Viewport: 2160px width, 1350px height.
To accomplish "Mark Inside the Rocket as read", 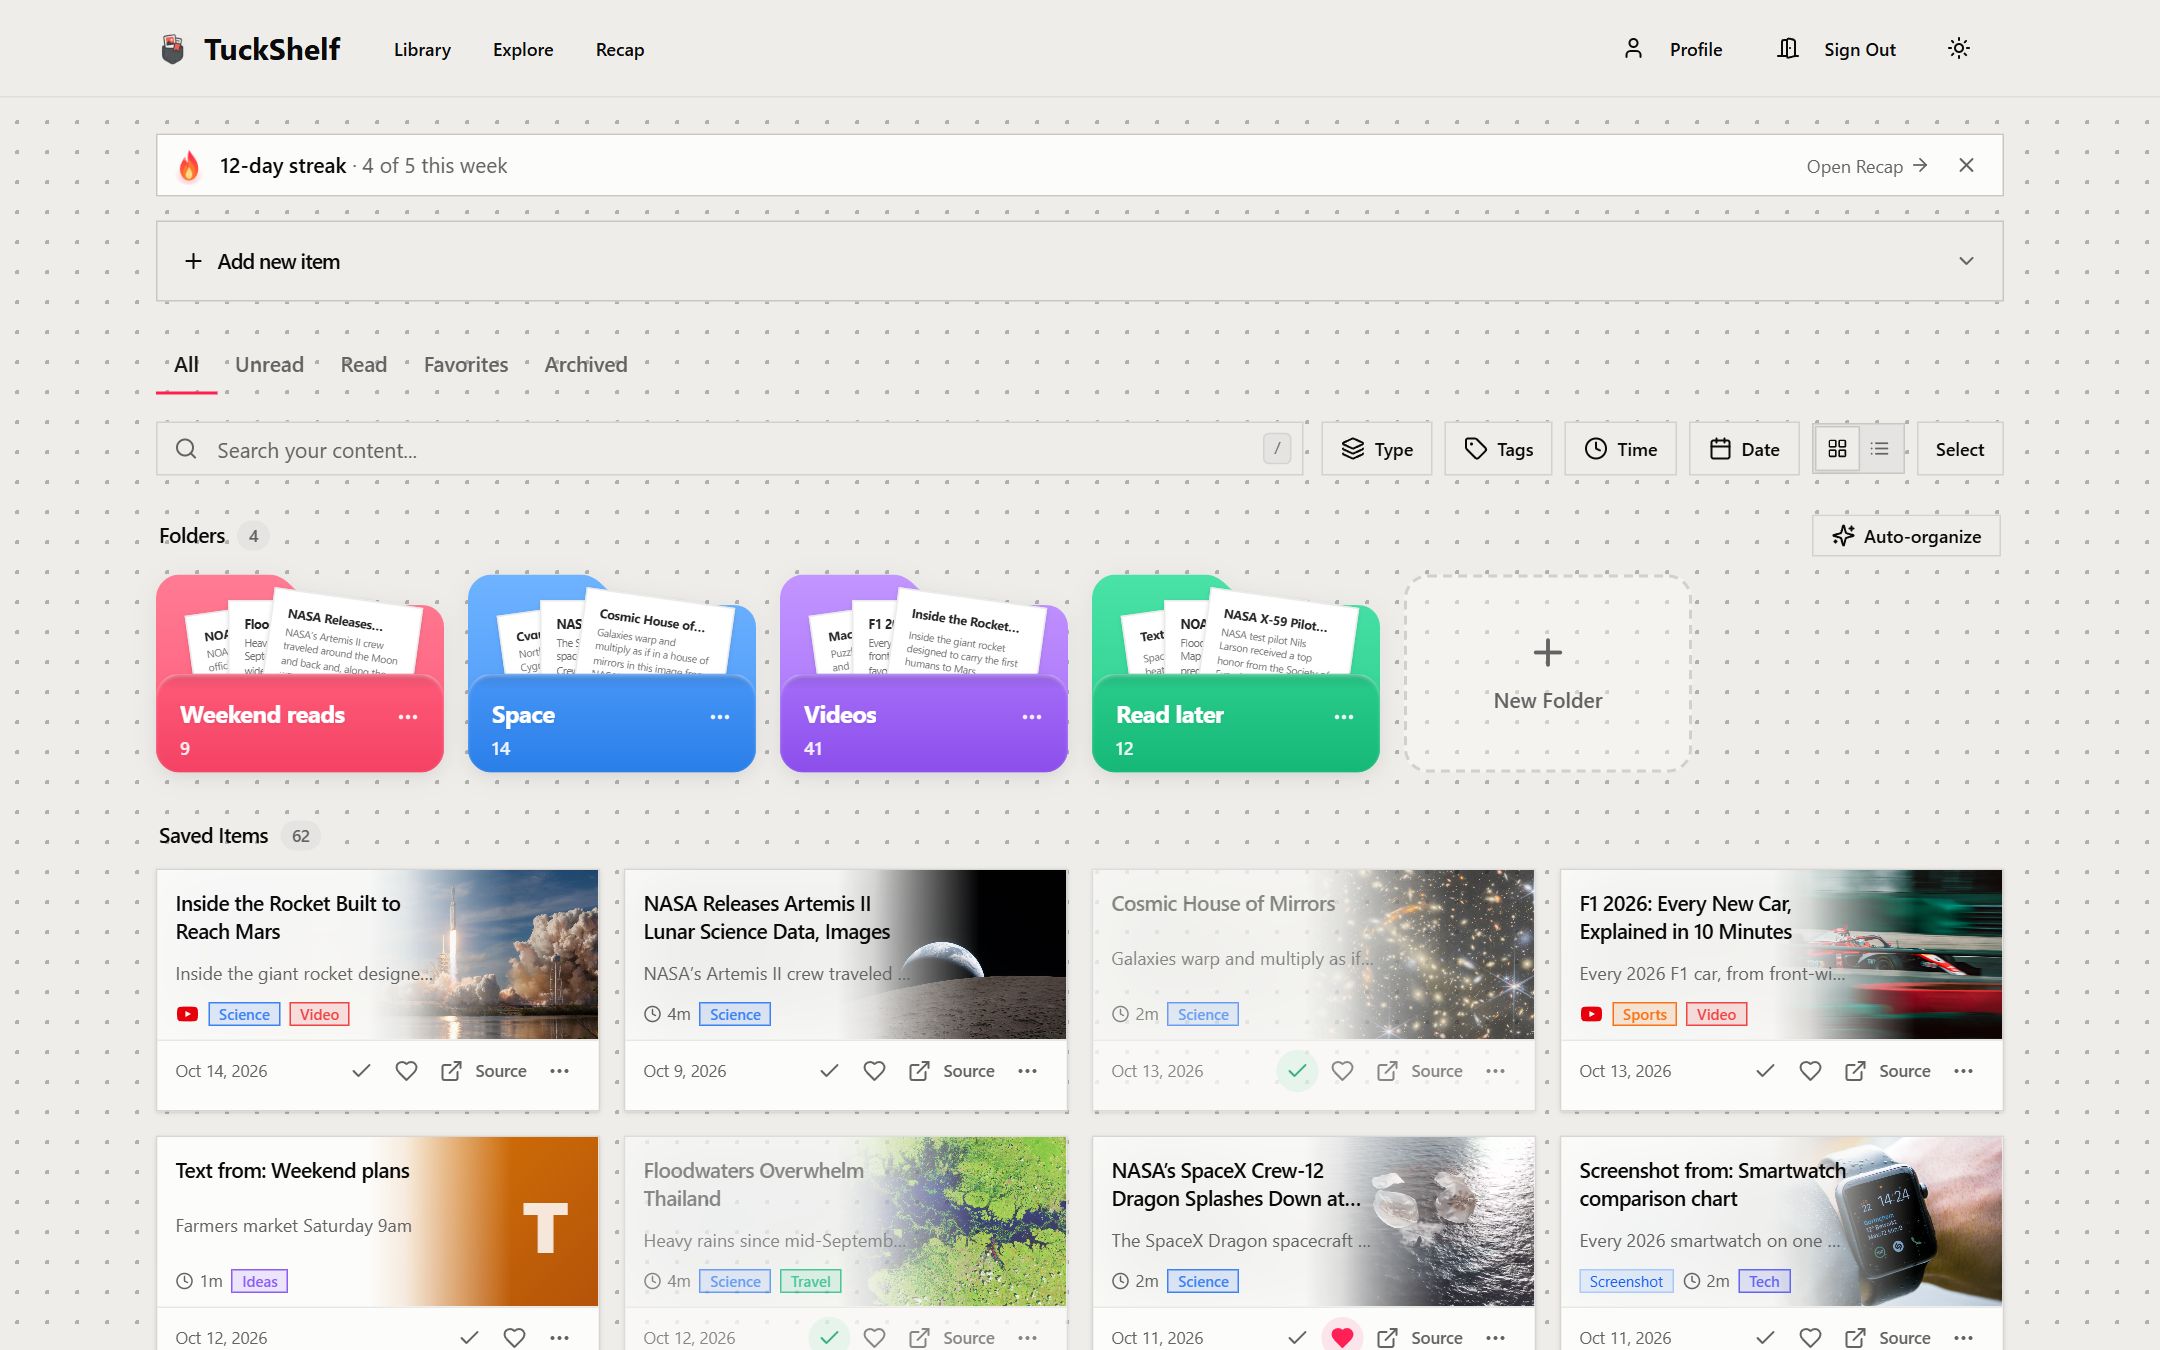I will coord(361,1071).
